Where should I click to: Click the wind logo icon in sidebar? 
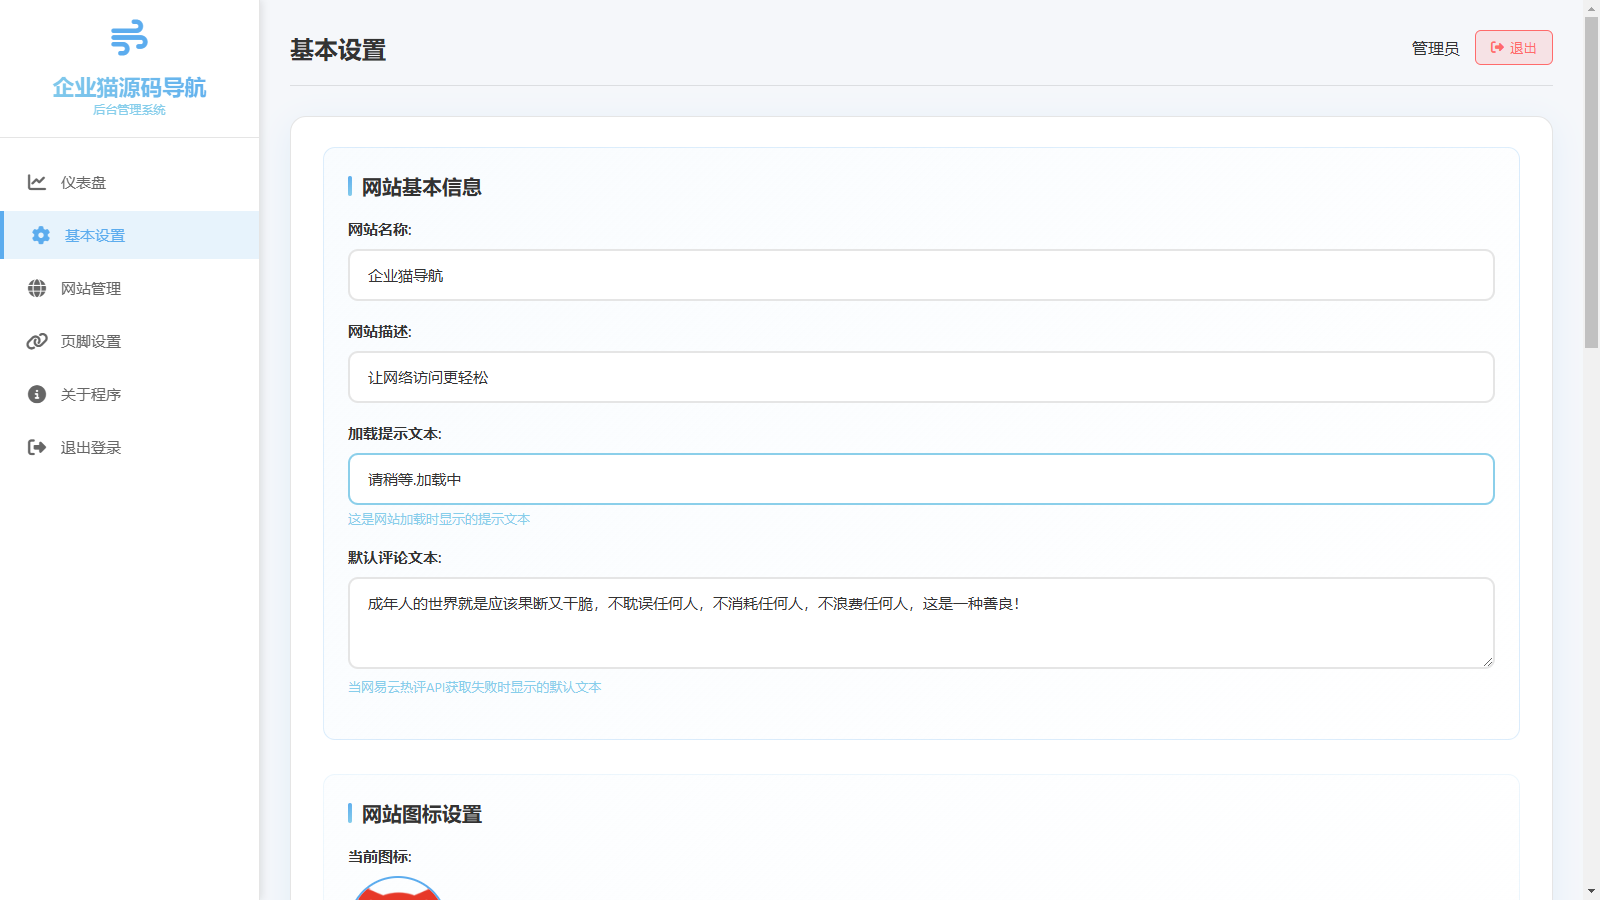[129, 38]
